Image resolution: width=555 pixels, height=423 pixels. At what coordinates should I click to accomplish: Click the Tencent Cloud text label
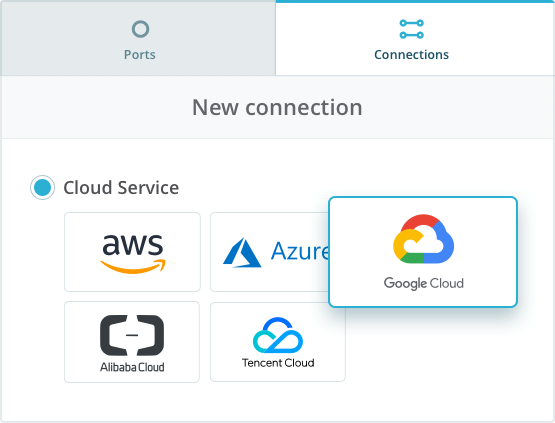278,363
